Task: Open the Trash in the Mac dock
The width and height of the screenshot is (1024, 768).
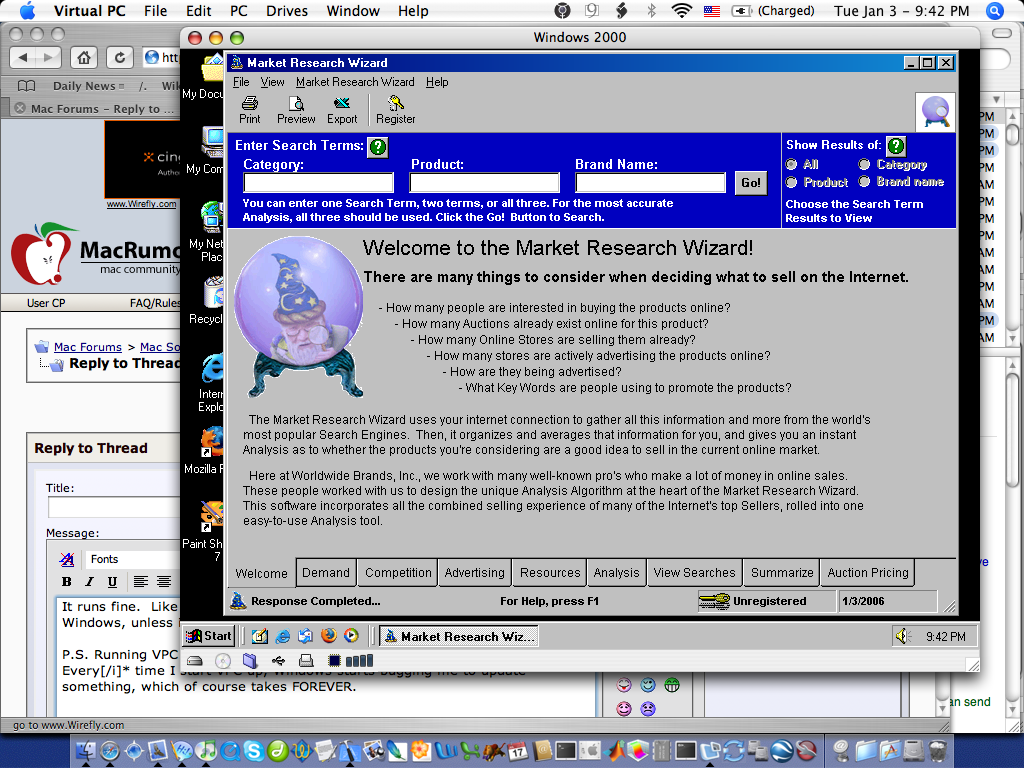Action: [938, 751]
